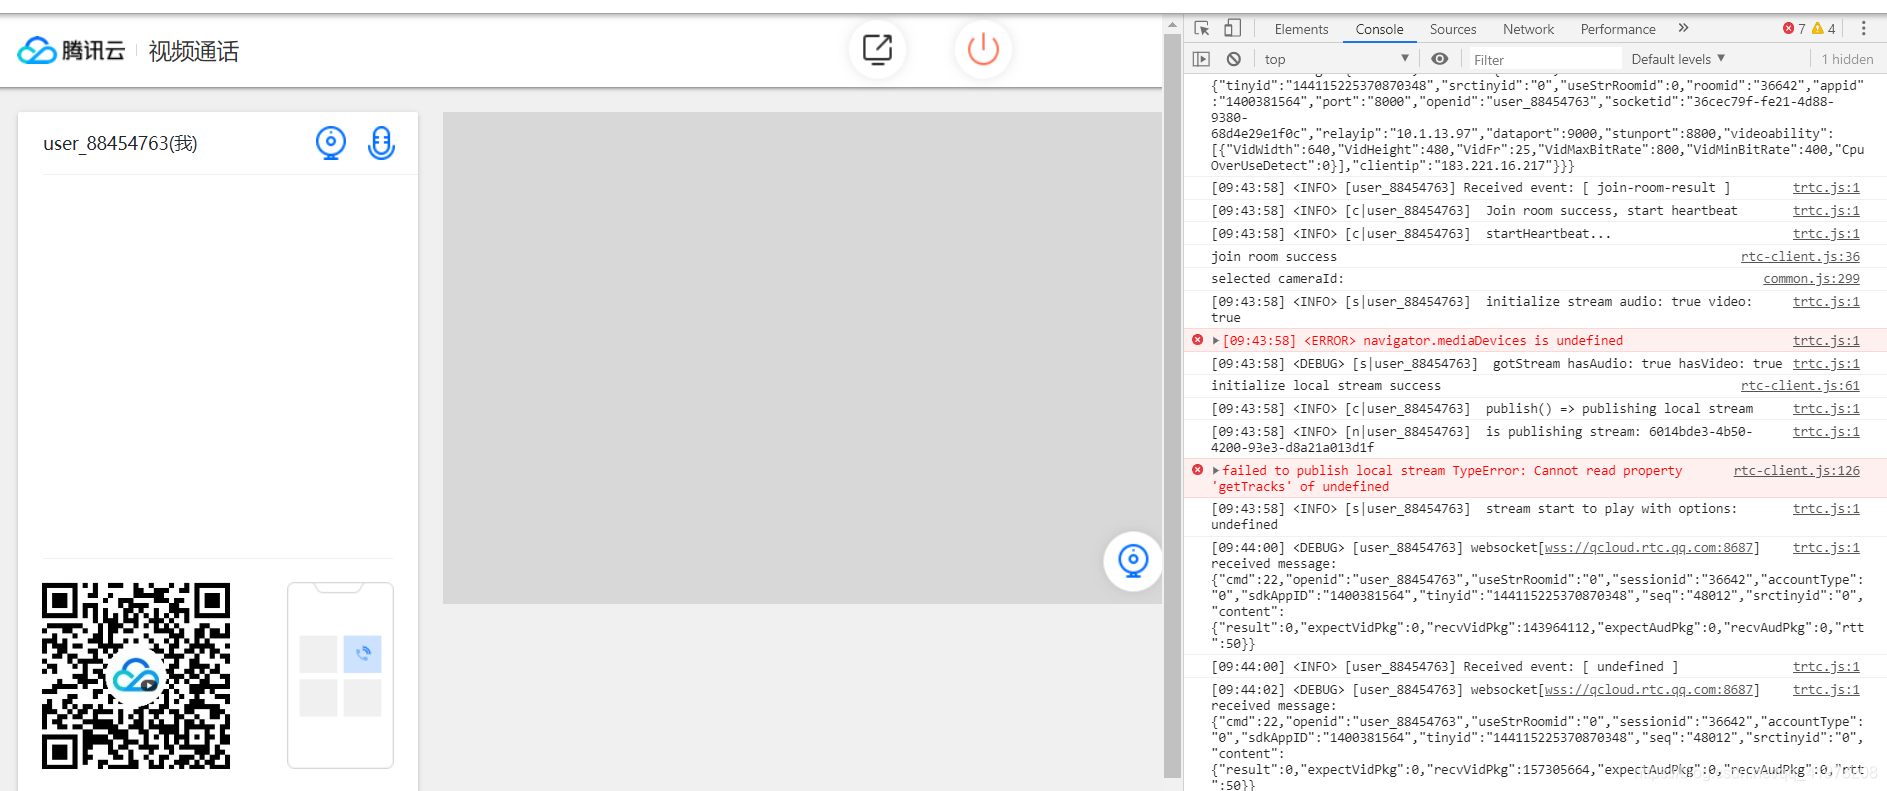Image resolution: width=1887 pixels, height=791 pixels.
Task: Expand the navigator.mediaDevices error triangle
Action: click(x=1216, y=341)
